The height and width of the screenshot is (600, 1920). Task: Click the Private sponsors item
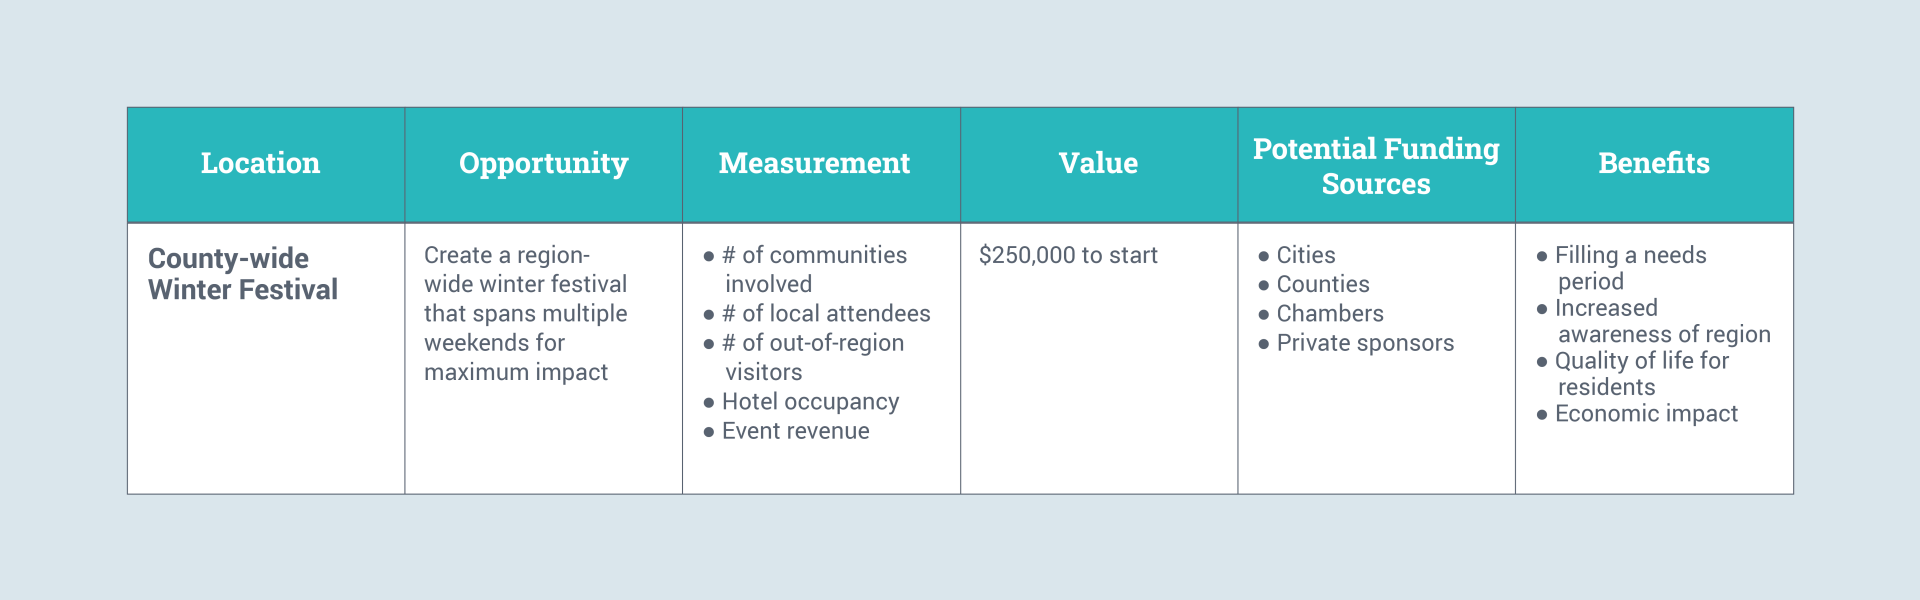point(1364,343)
